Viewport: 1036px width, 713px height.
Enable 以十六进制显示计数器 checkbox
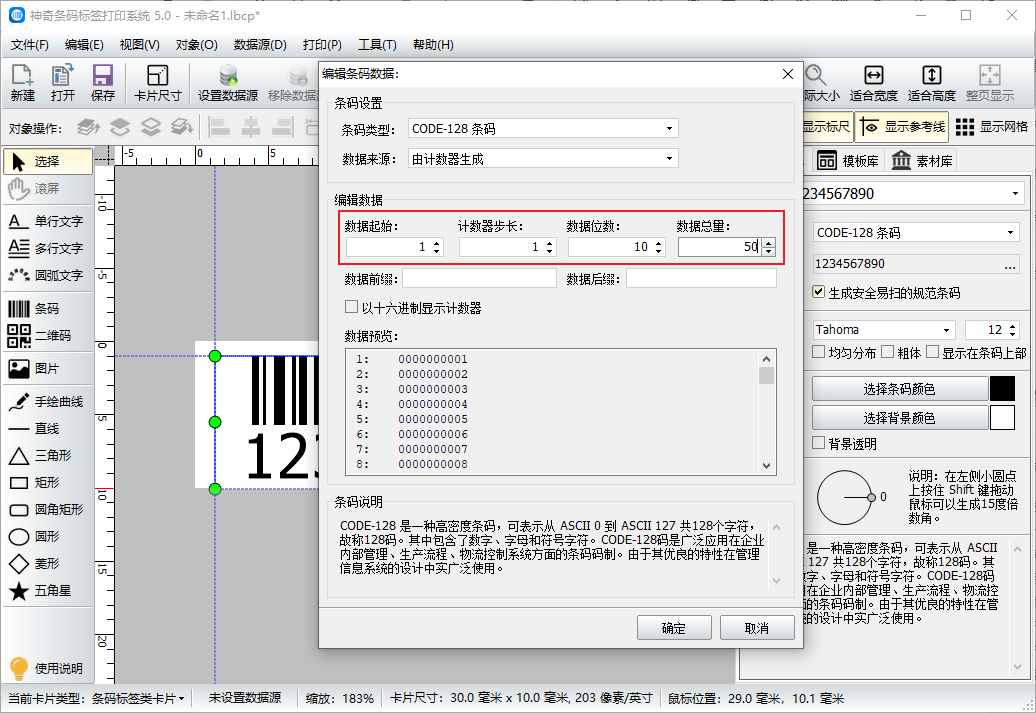352,307
